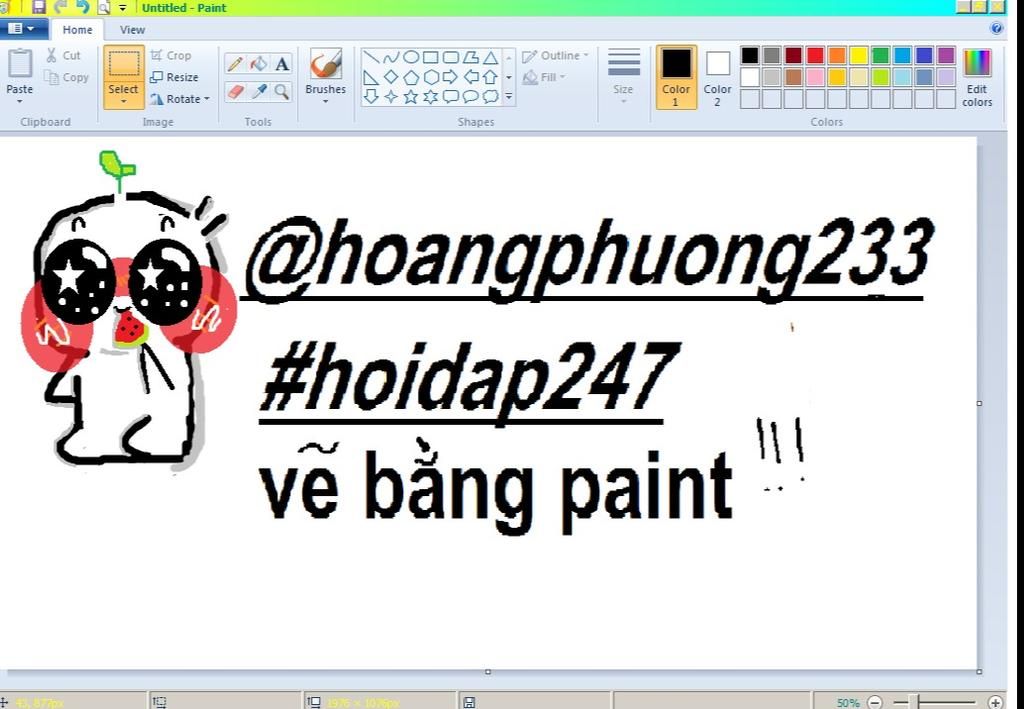This screenshot has height=709, width=1024.
Task: Open the Size thickness dropdown
Action: point(623,76)
